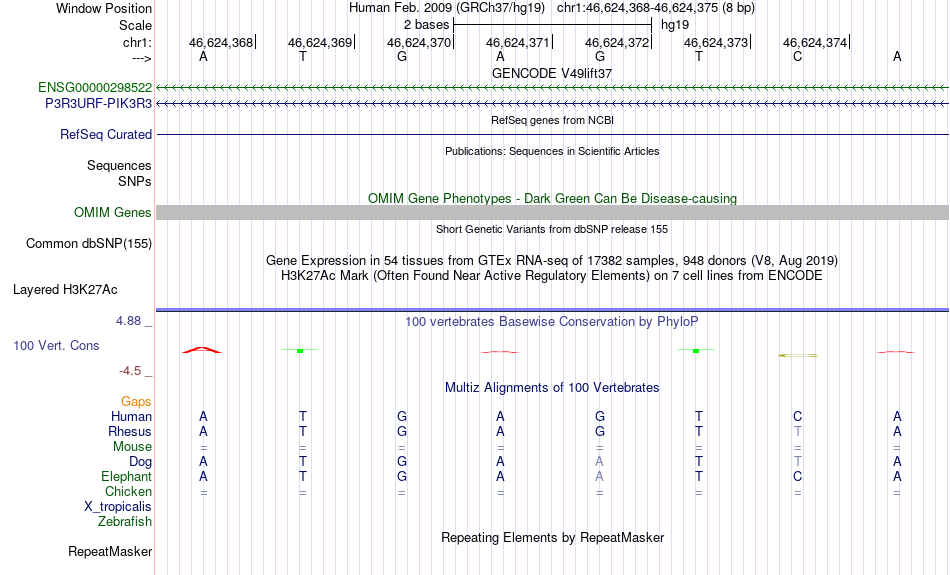
Task: Click the Human Feb. 2009 (GRCh37/hg19) title
Action: tap(447, 8)
